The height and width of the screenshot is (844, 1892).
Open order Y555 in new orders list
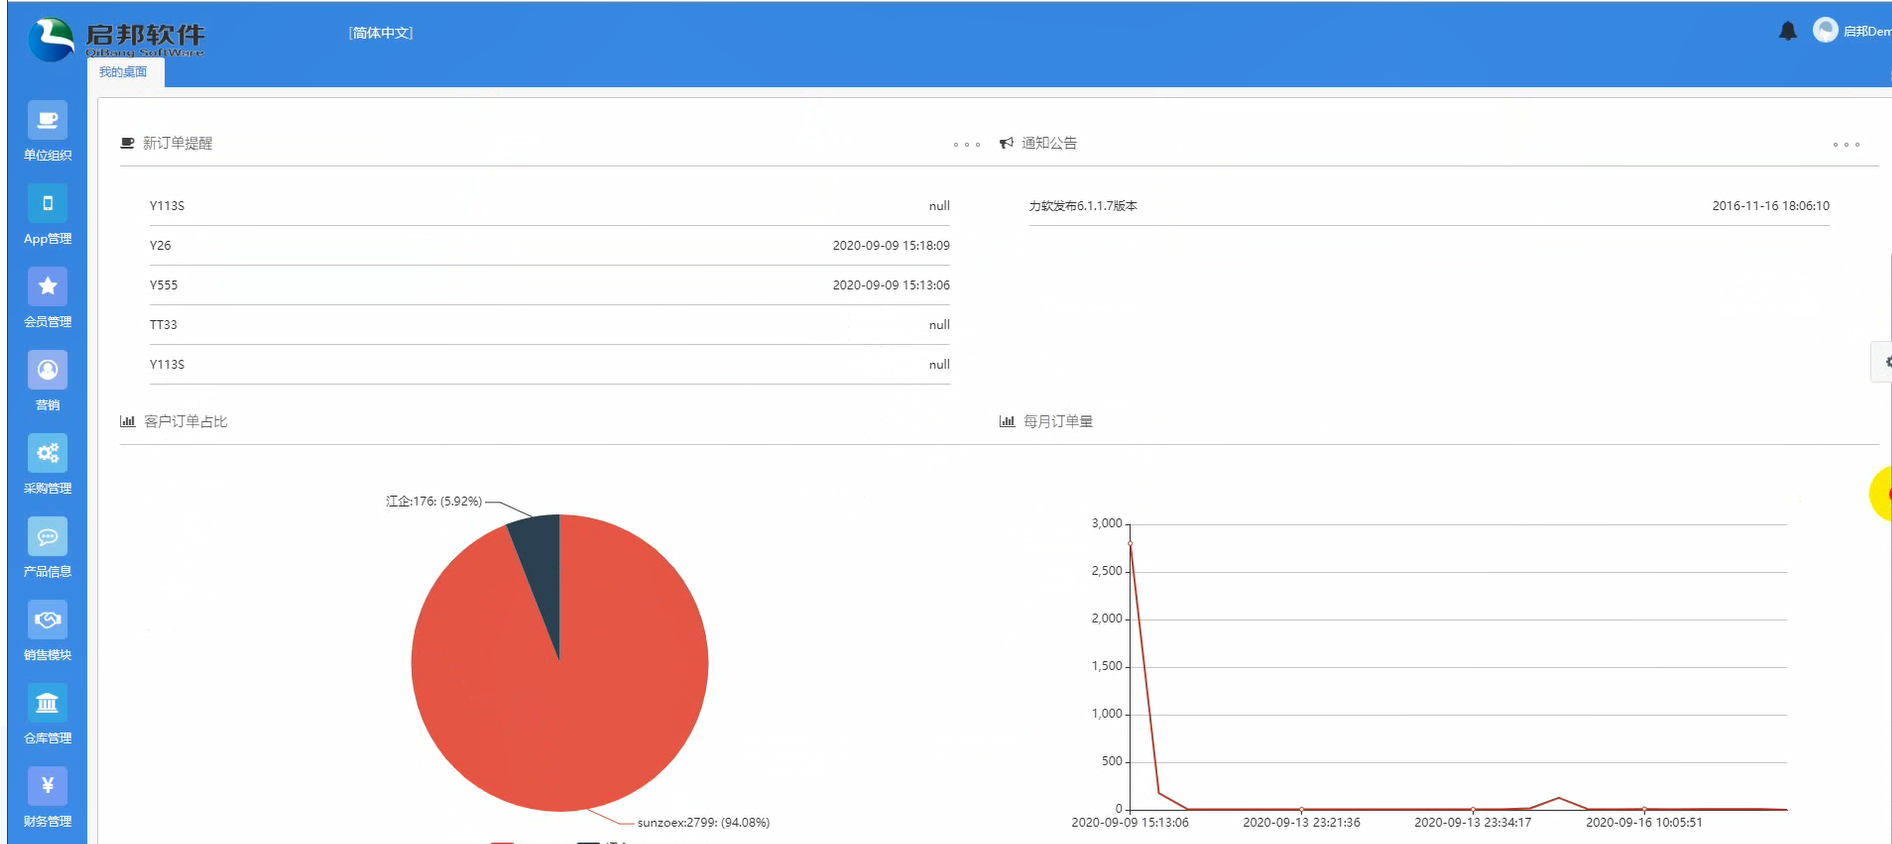(x=164, y=286)
